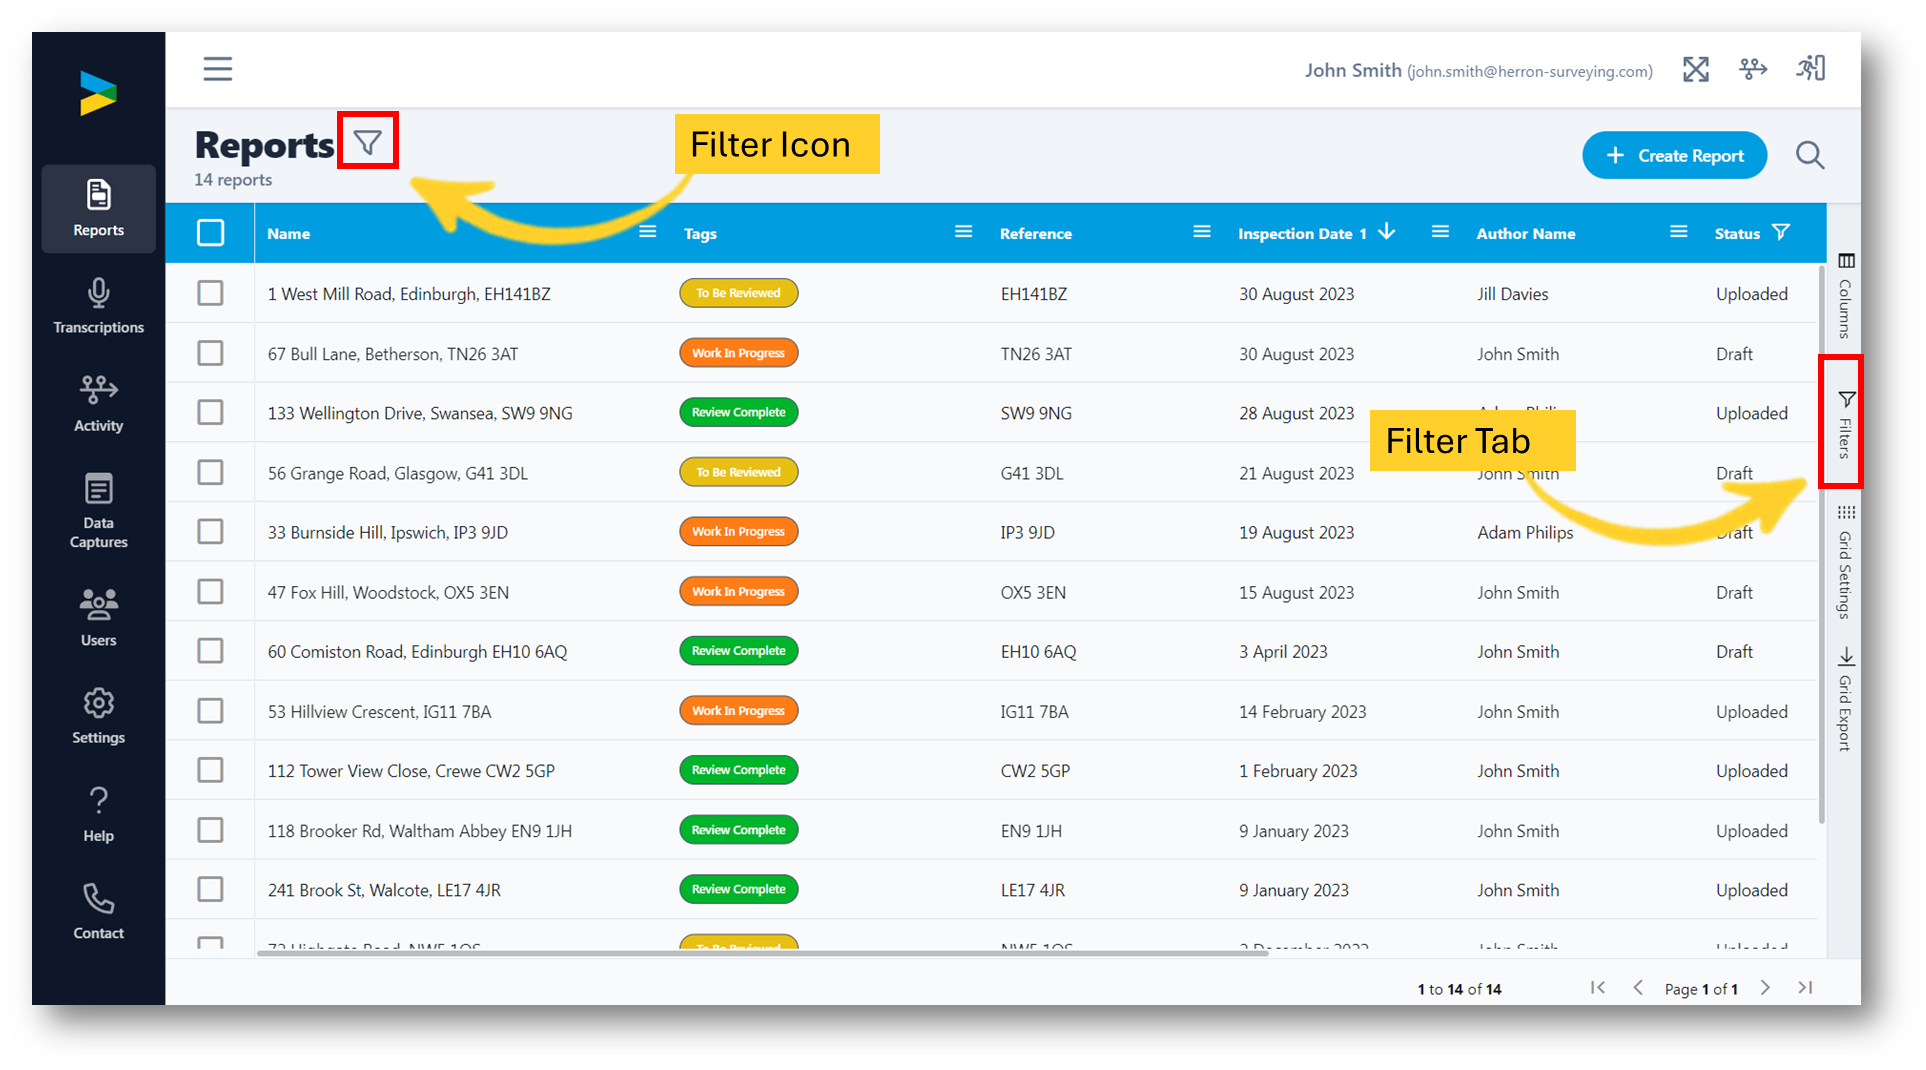
Task: Open the Author Name column menu
Action: coord(1679,232)
